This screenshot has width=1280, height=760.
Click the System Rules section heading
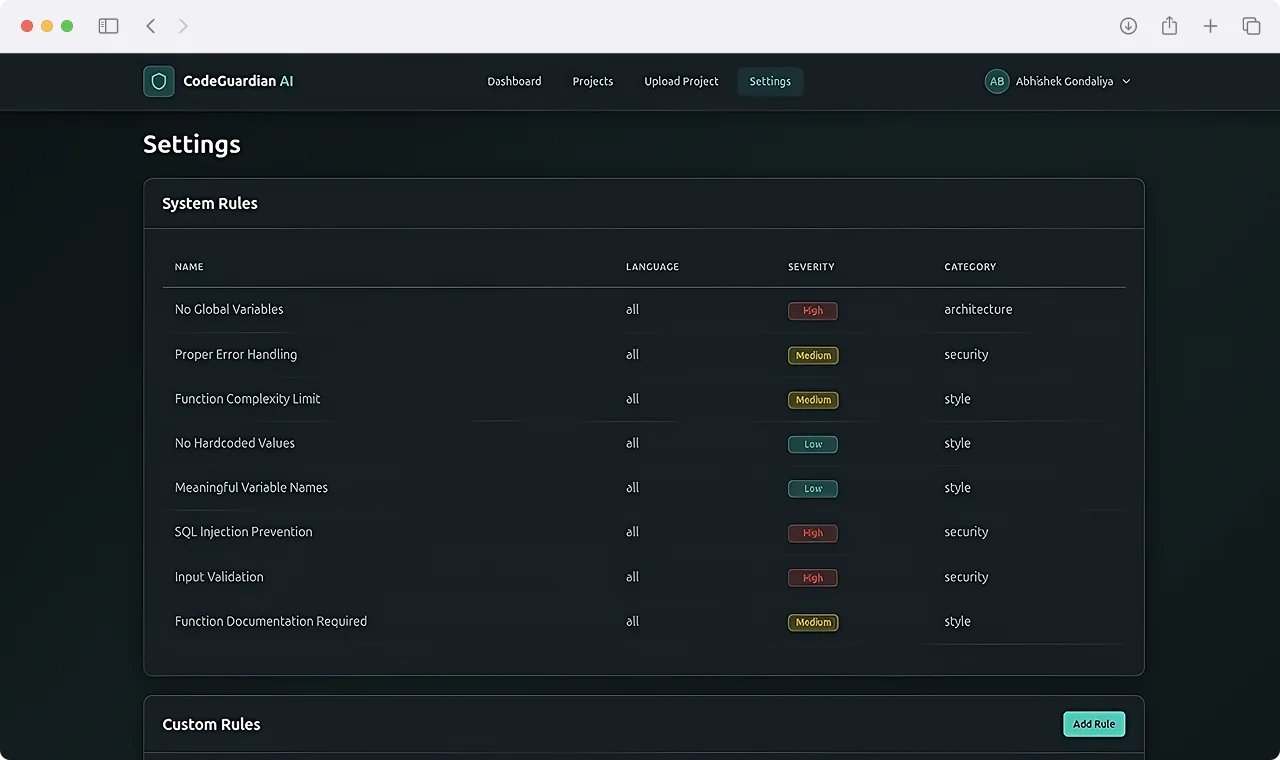[210, 203]
